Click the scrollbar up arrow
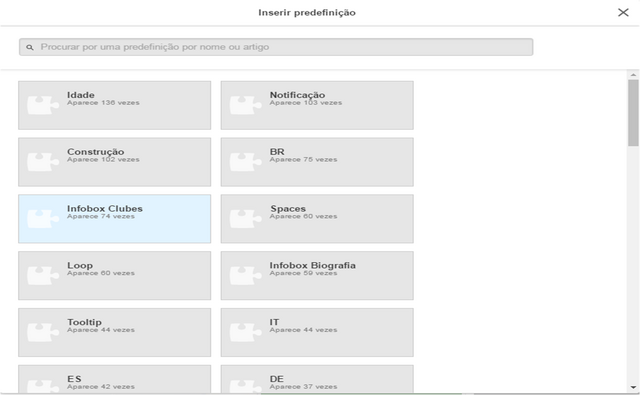This screenshot has width=640, height=395. pos(633,75)
